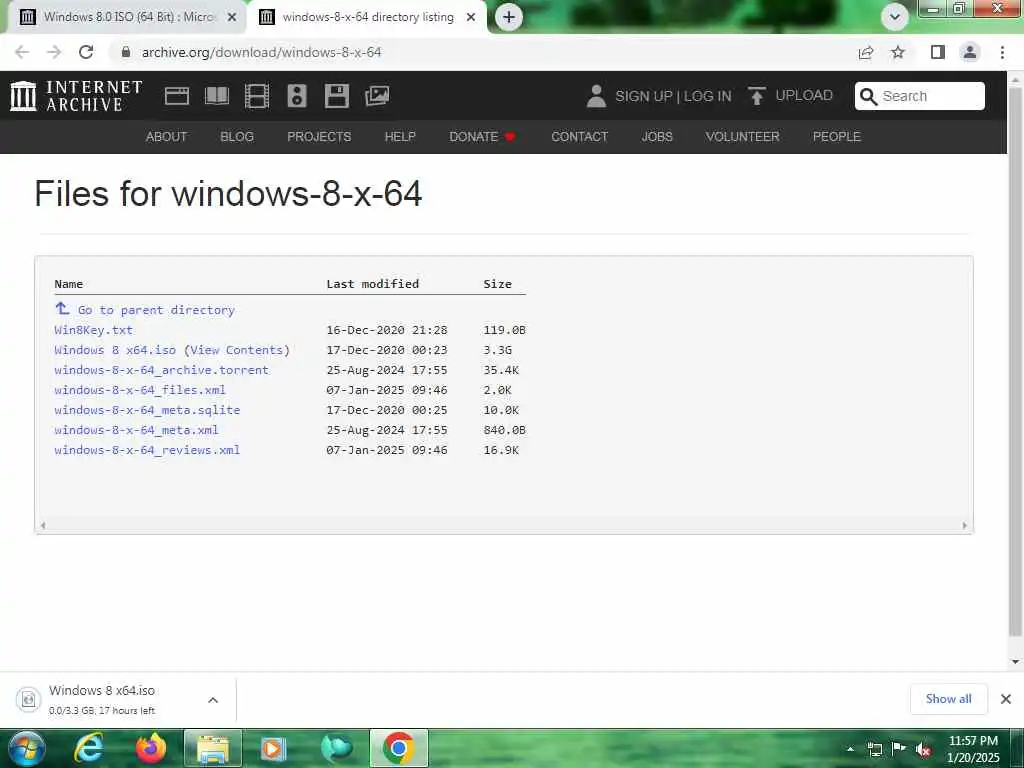Expand the download item options chevron
1024x768 pixels.
(213, 700)
